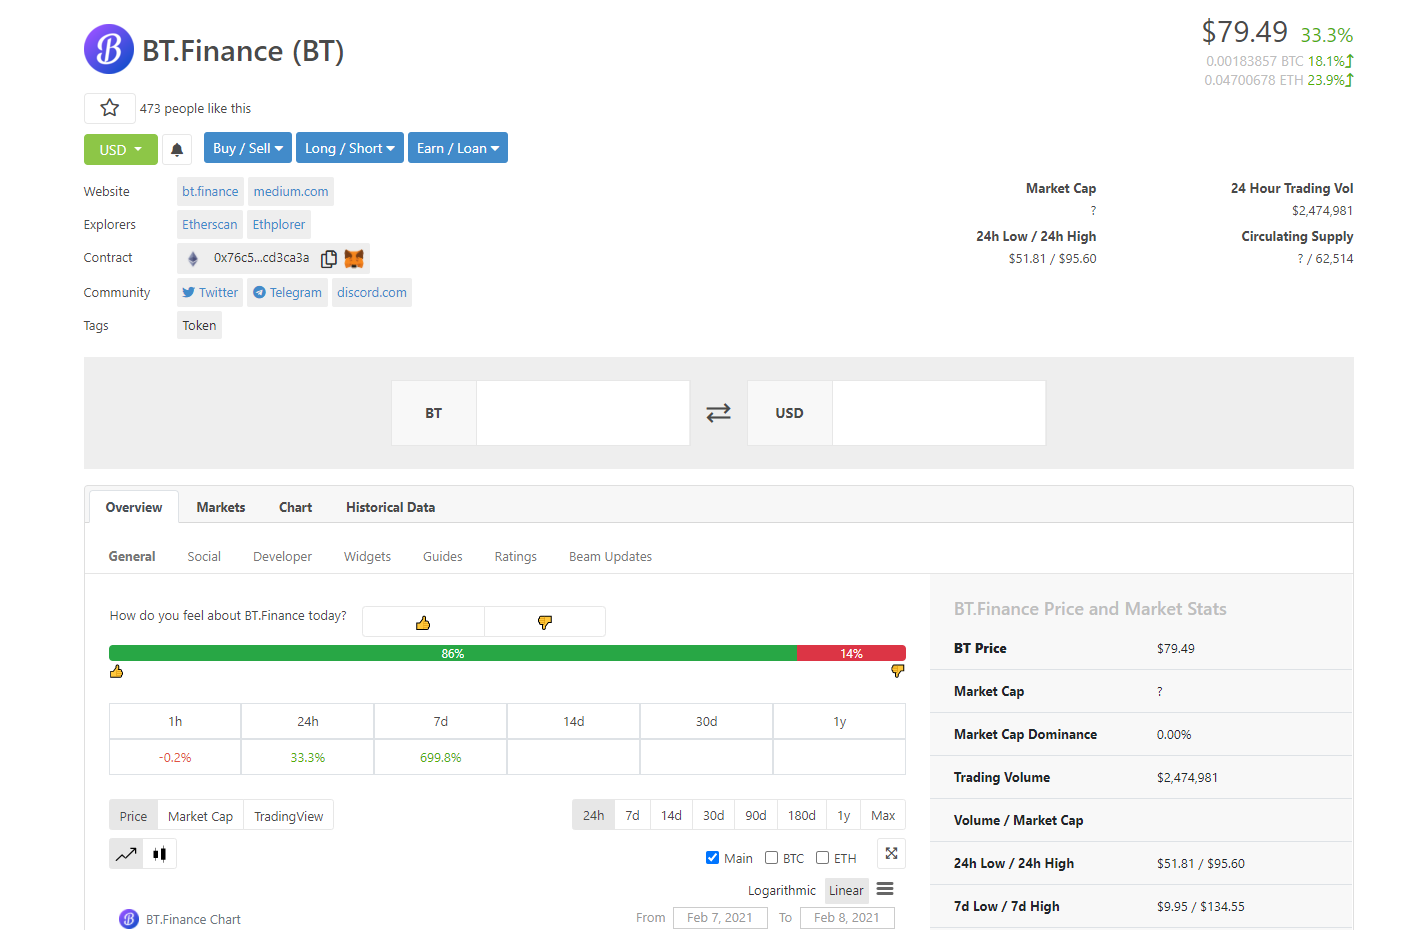Open the Ethplorer explorer link
The width and height of the screenshot is (1416, 930).
click(279, 225)
